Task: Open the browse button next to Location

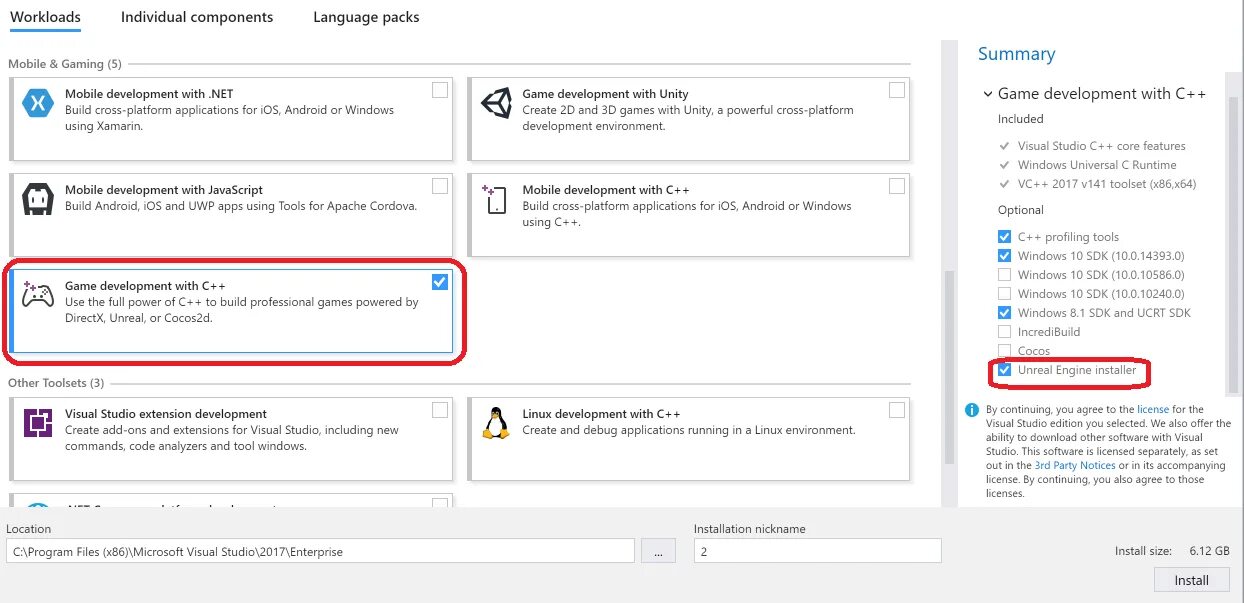Action: [658, 551]
